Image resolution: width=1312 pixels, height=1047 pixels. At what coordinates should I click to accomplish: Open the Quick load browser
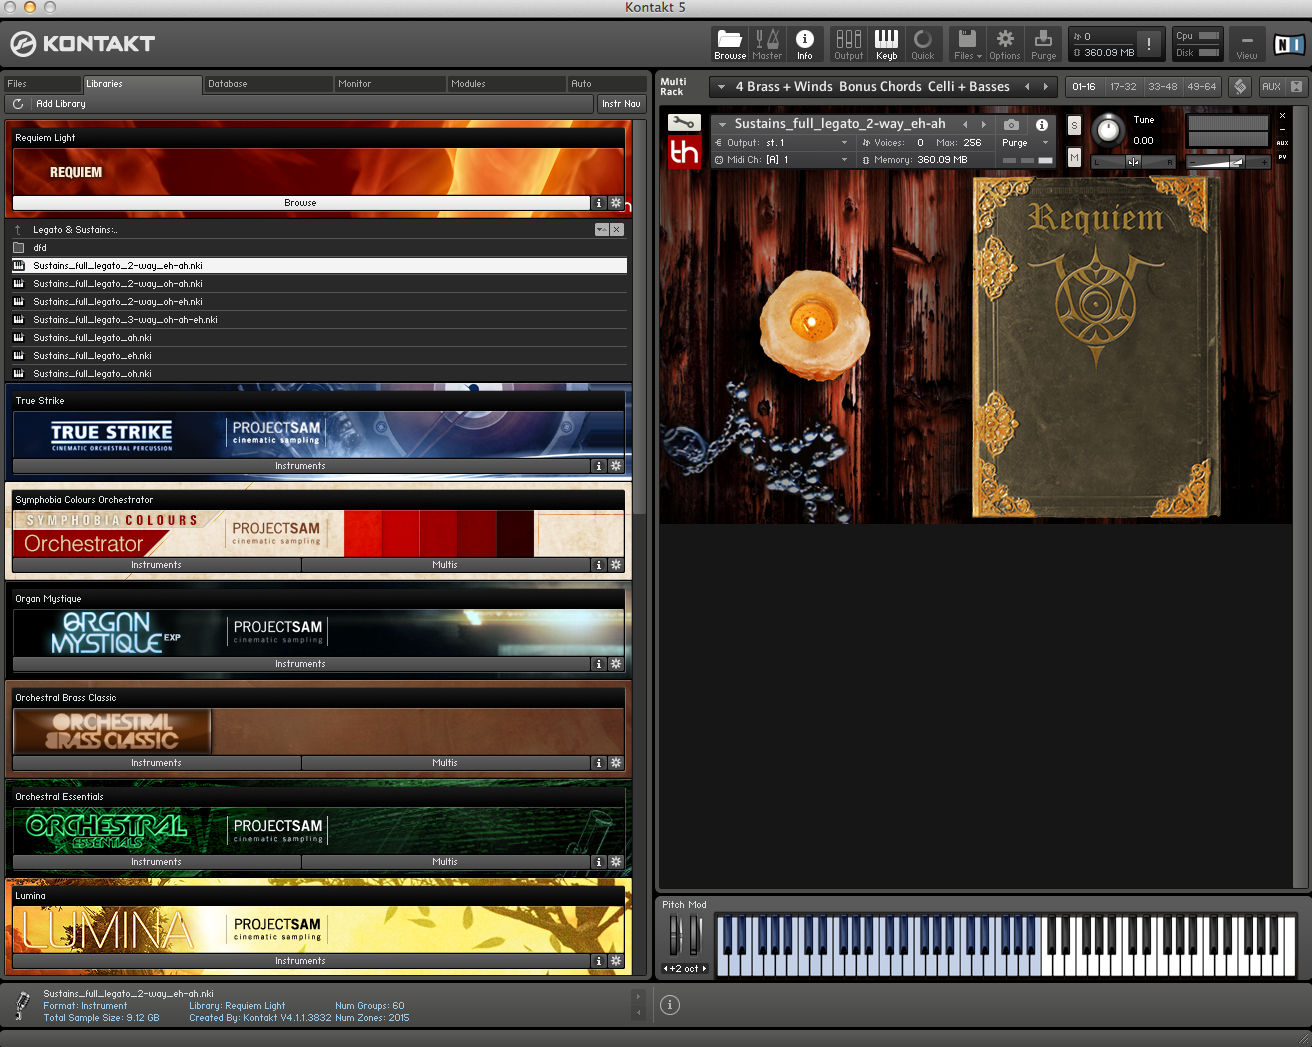pos(923,44)
